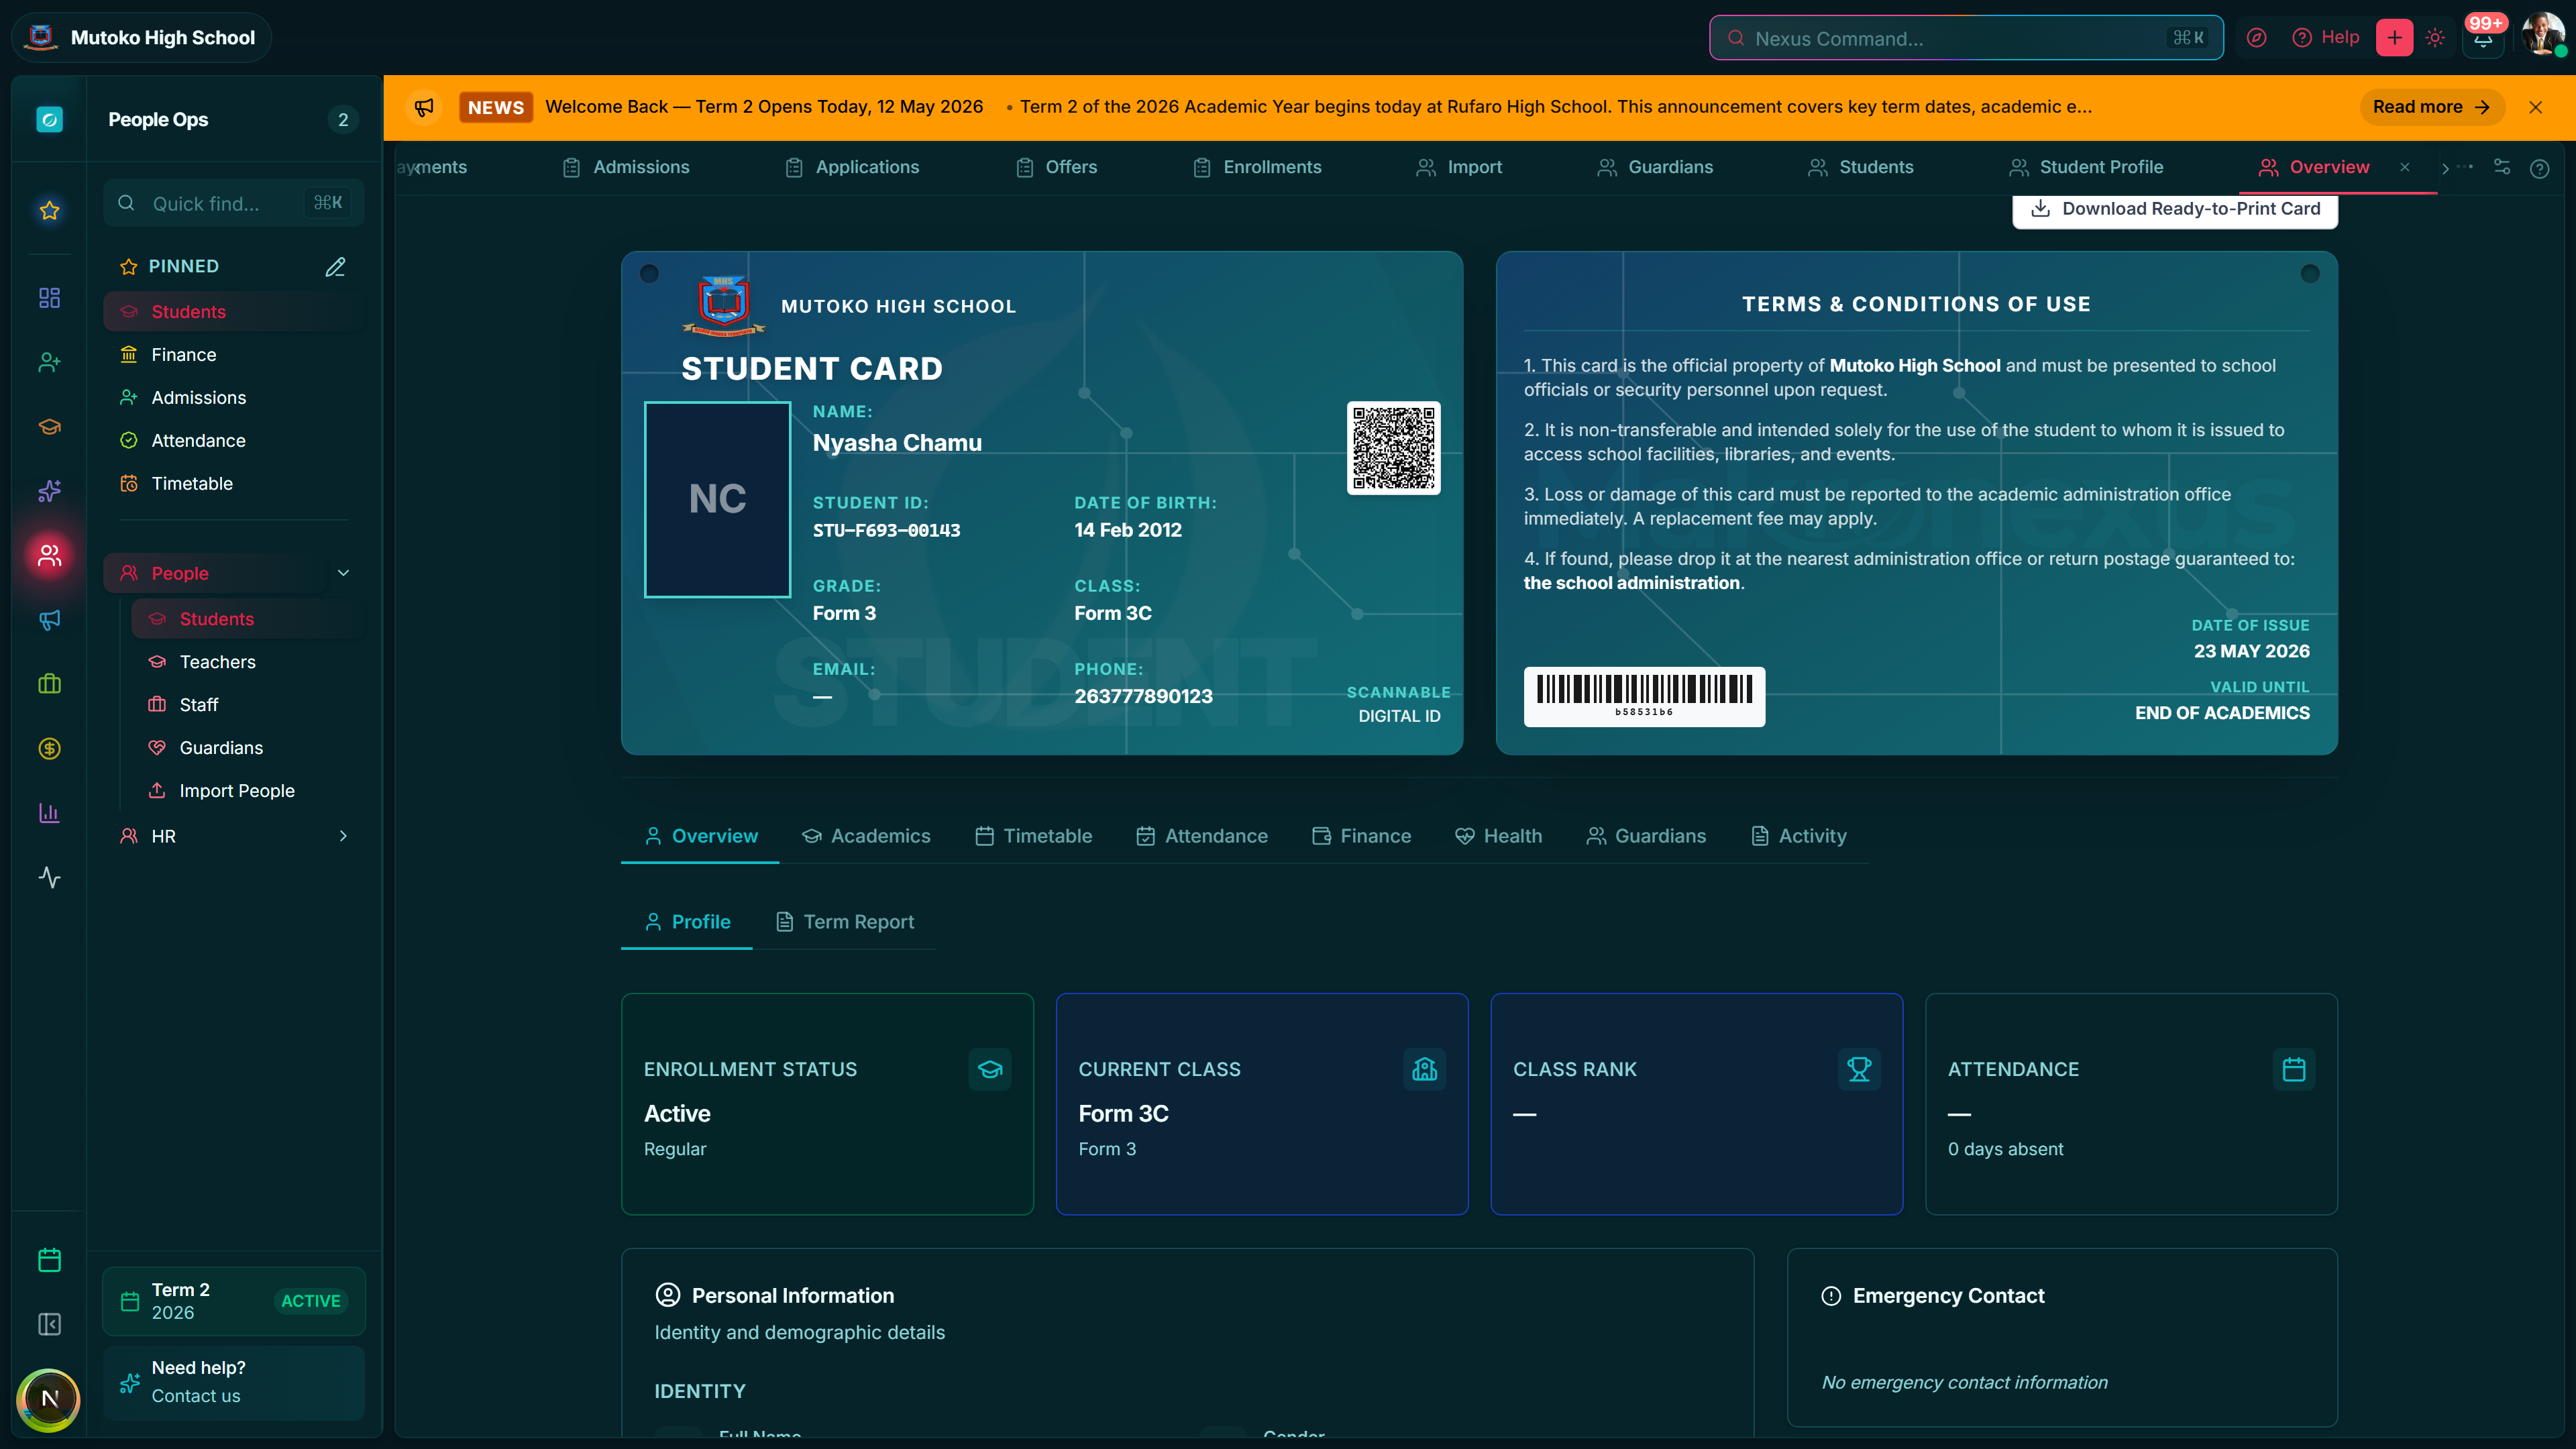The width and height of the screenshot is (2576, 1449).
Task: Click Download Ready-to-Print Card button
Action: pos(2175,209)
